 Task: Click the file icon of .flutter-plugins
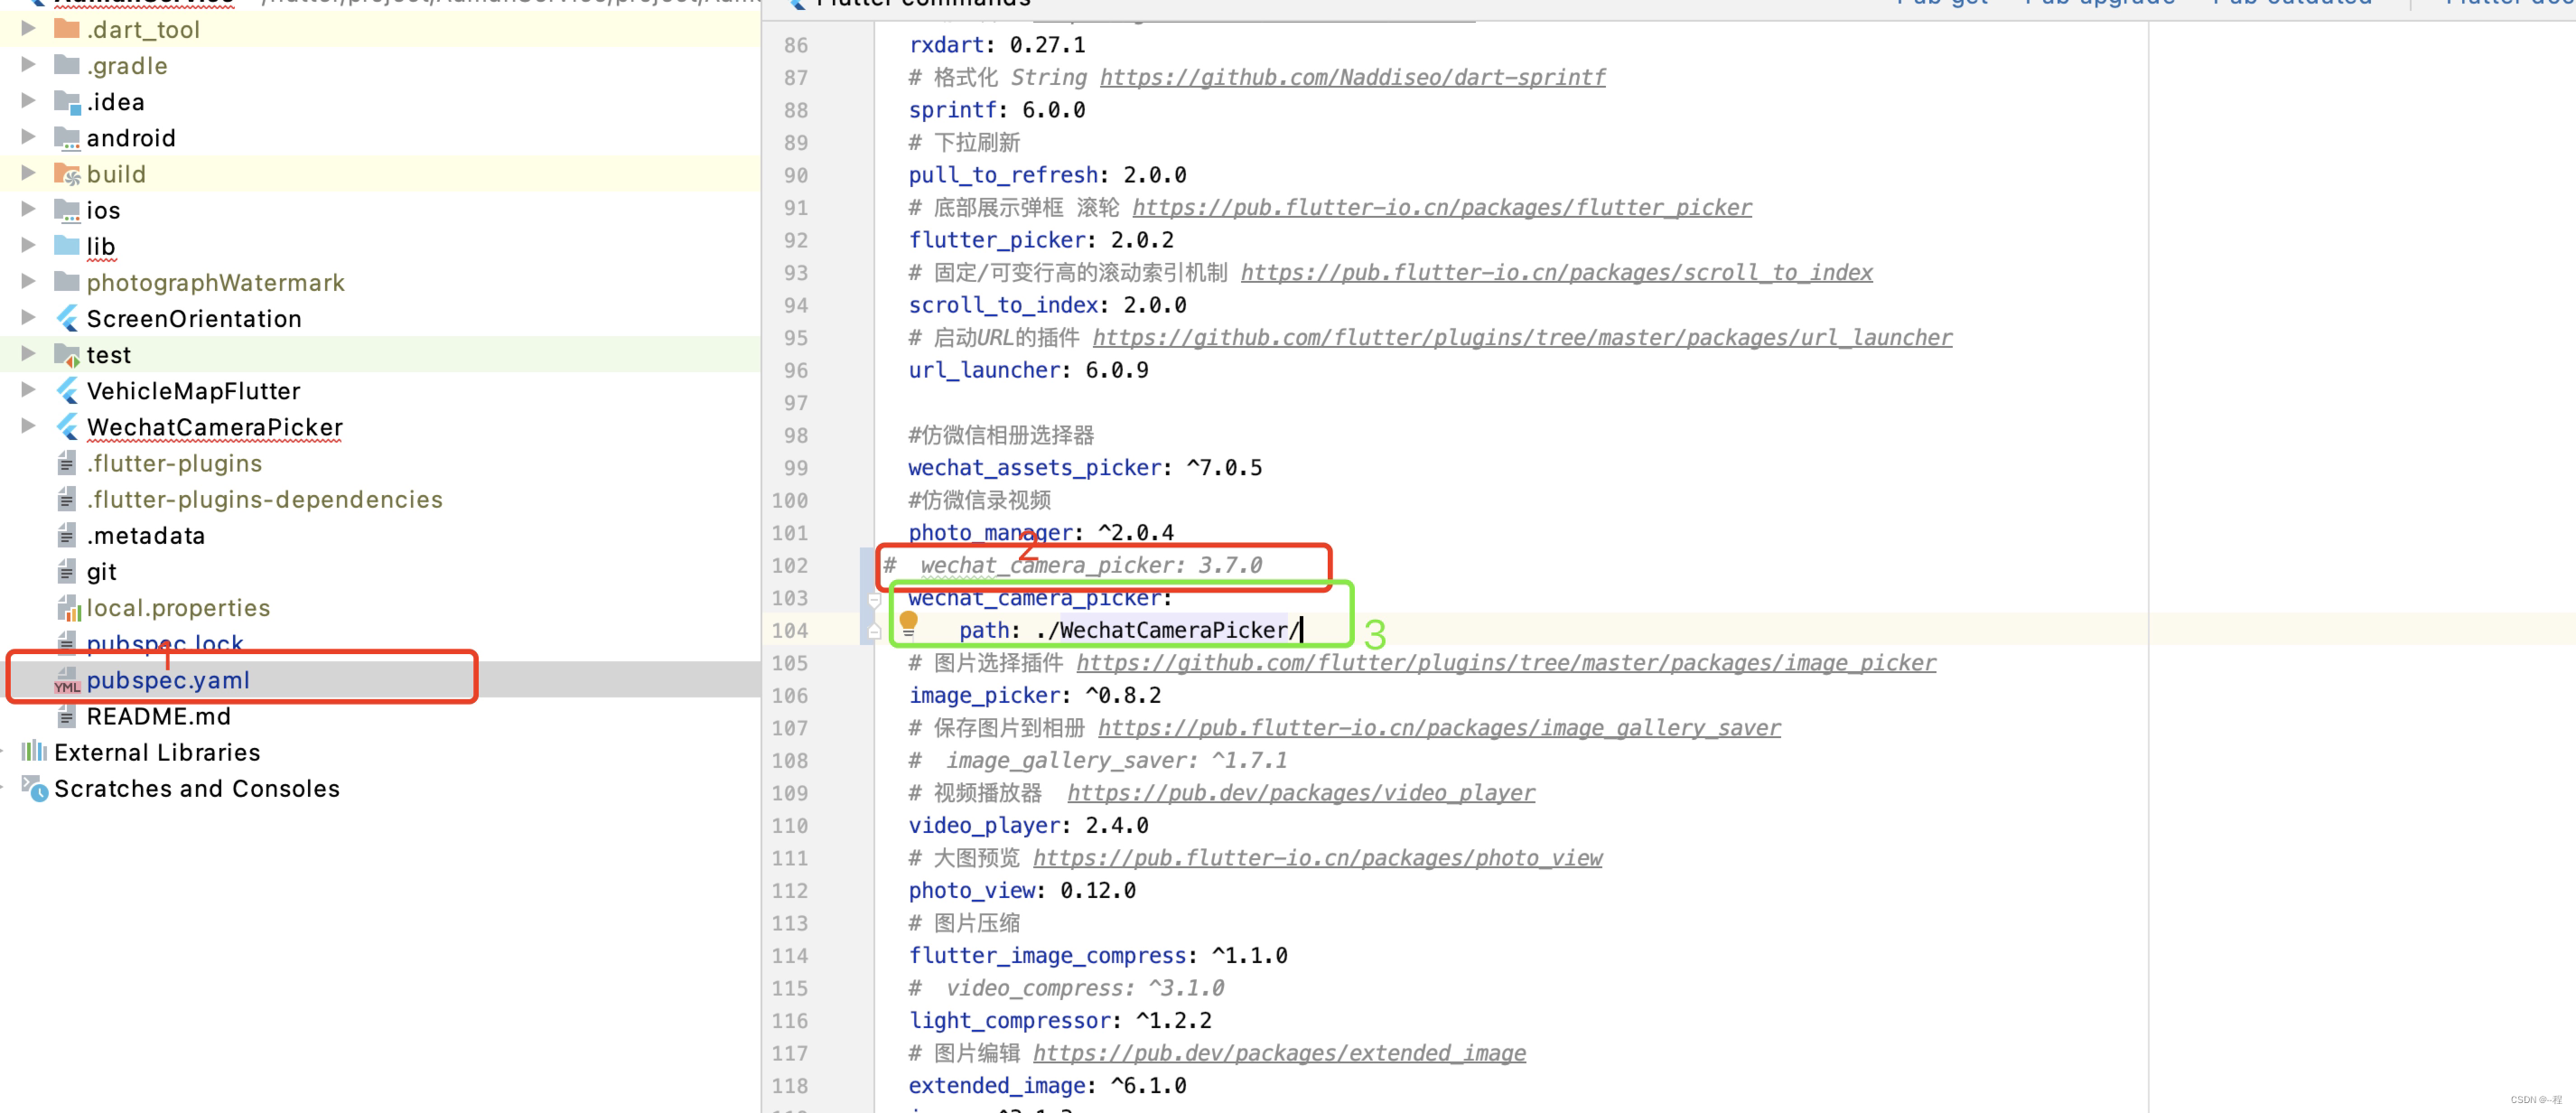tap(66, 463)
